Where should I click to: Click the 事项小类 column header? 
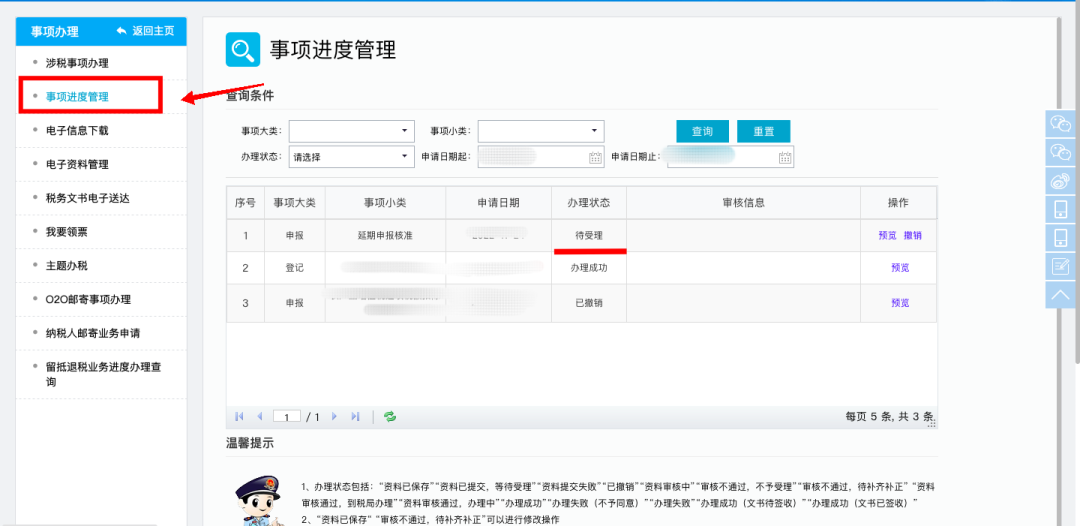(386, 202)
